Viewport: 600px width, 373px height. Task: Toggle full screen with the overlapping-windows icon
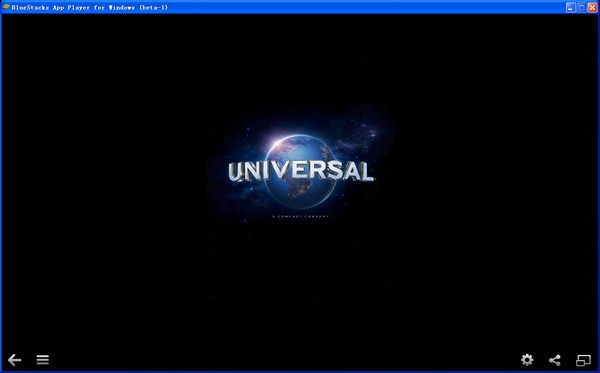click(x=583, y=360)
